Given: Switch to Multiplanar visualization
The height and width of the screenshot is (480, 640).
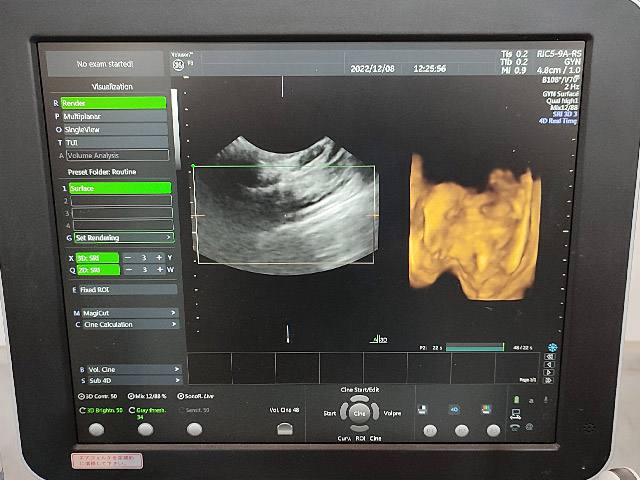Looking at the screenshot, I should point(114,116).
